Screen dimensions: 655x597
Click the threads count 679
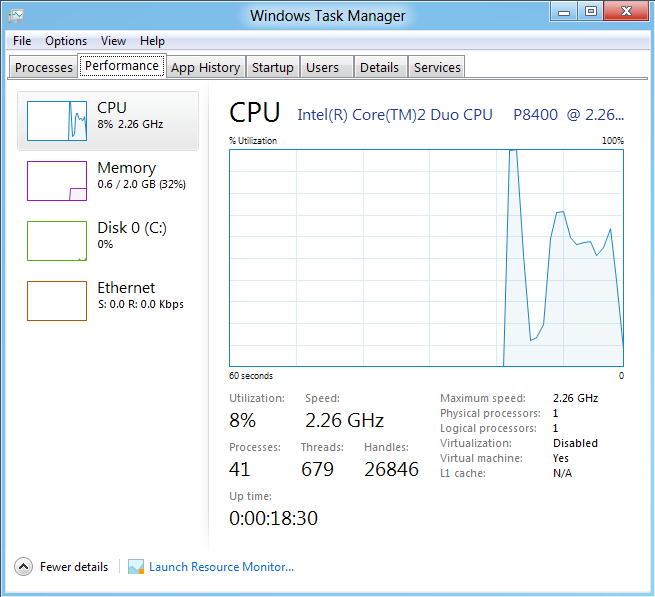click(x=317, y=469)
